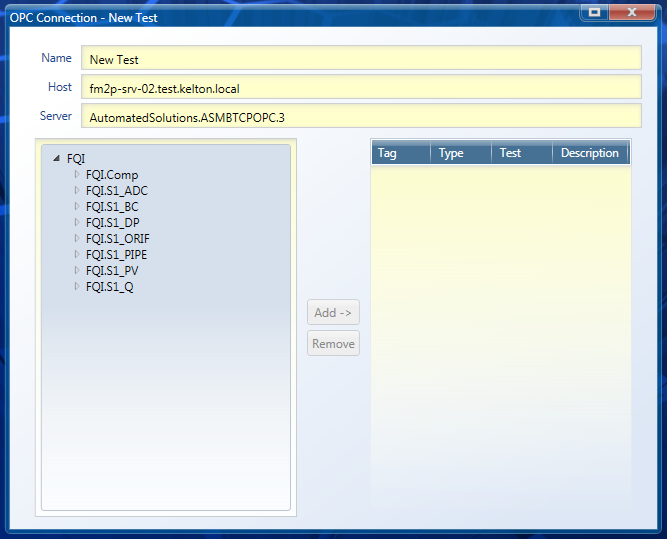Select FQI.Comp in the tree

[112, 175]
